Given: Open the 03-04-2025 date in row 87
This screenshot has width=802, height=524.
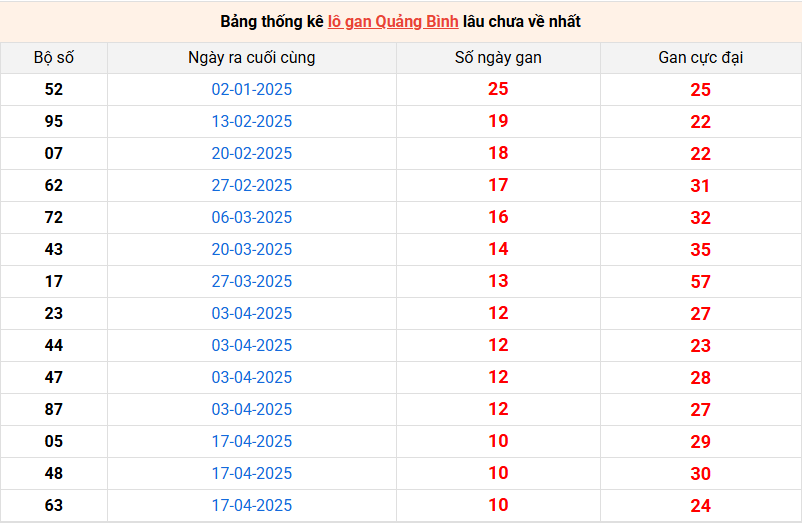Looking at the screenshot, I should pos(252,410).
